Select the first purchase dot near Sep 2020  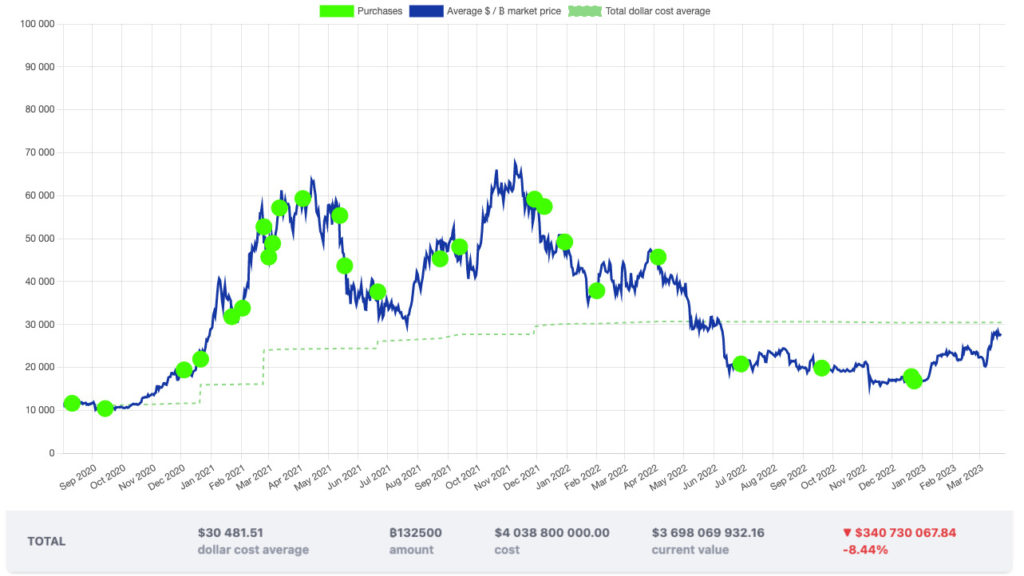pos(70,404)
